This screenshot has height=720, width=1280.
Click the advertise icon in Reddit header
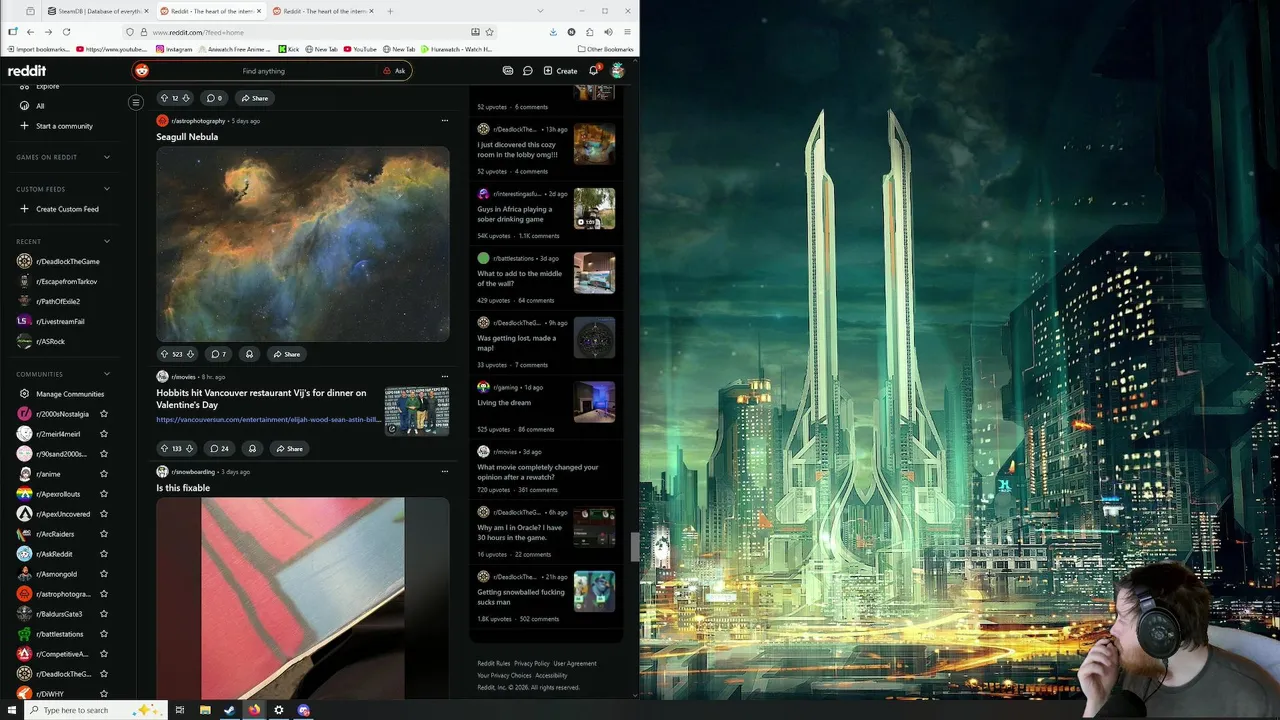pos(508,71)
